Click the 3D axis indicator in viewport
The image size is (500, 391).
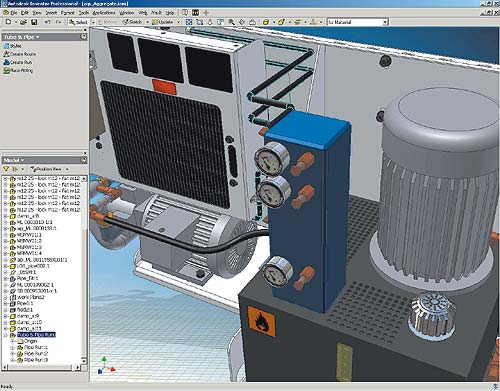click(x=106, y=365)
